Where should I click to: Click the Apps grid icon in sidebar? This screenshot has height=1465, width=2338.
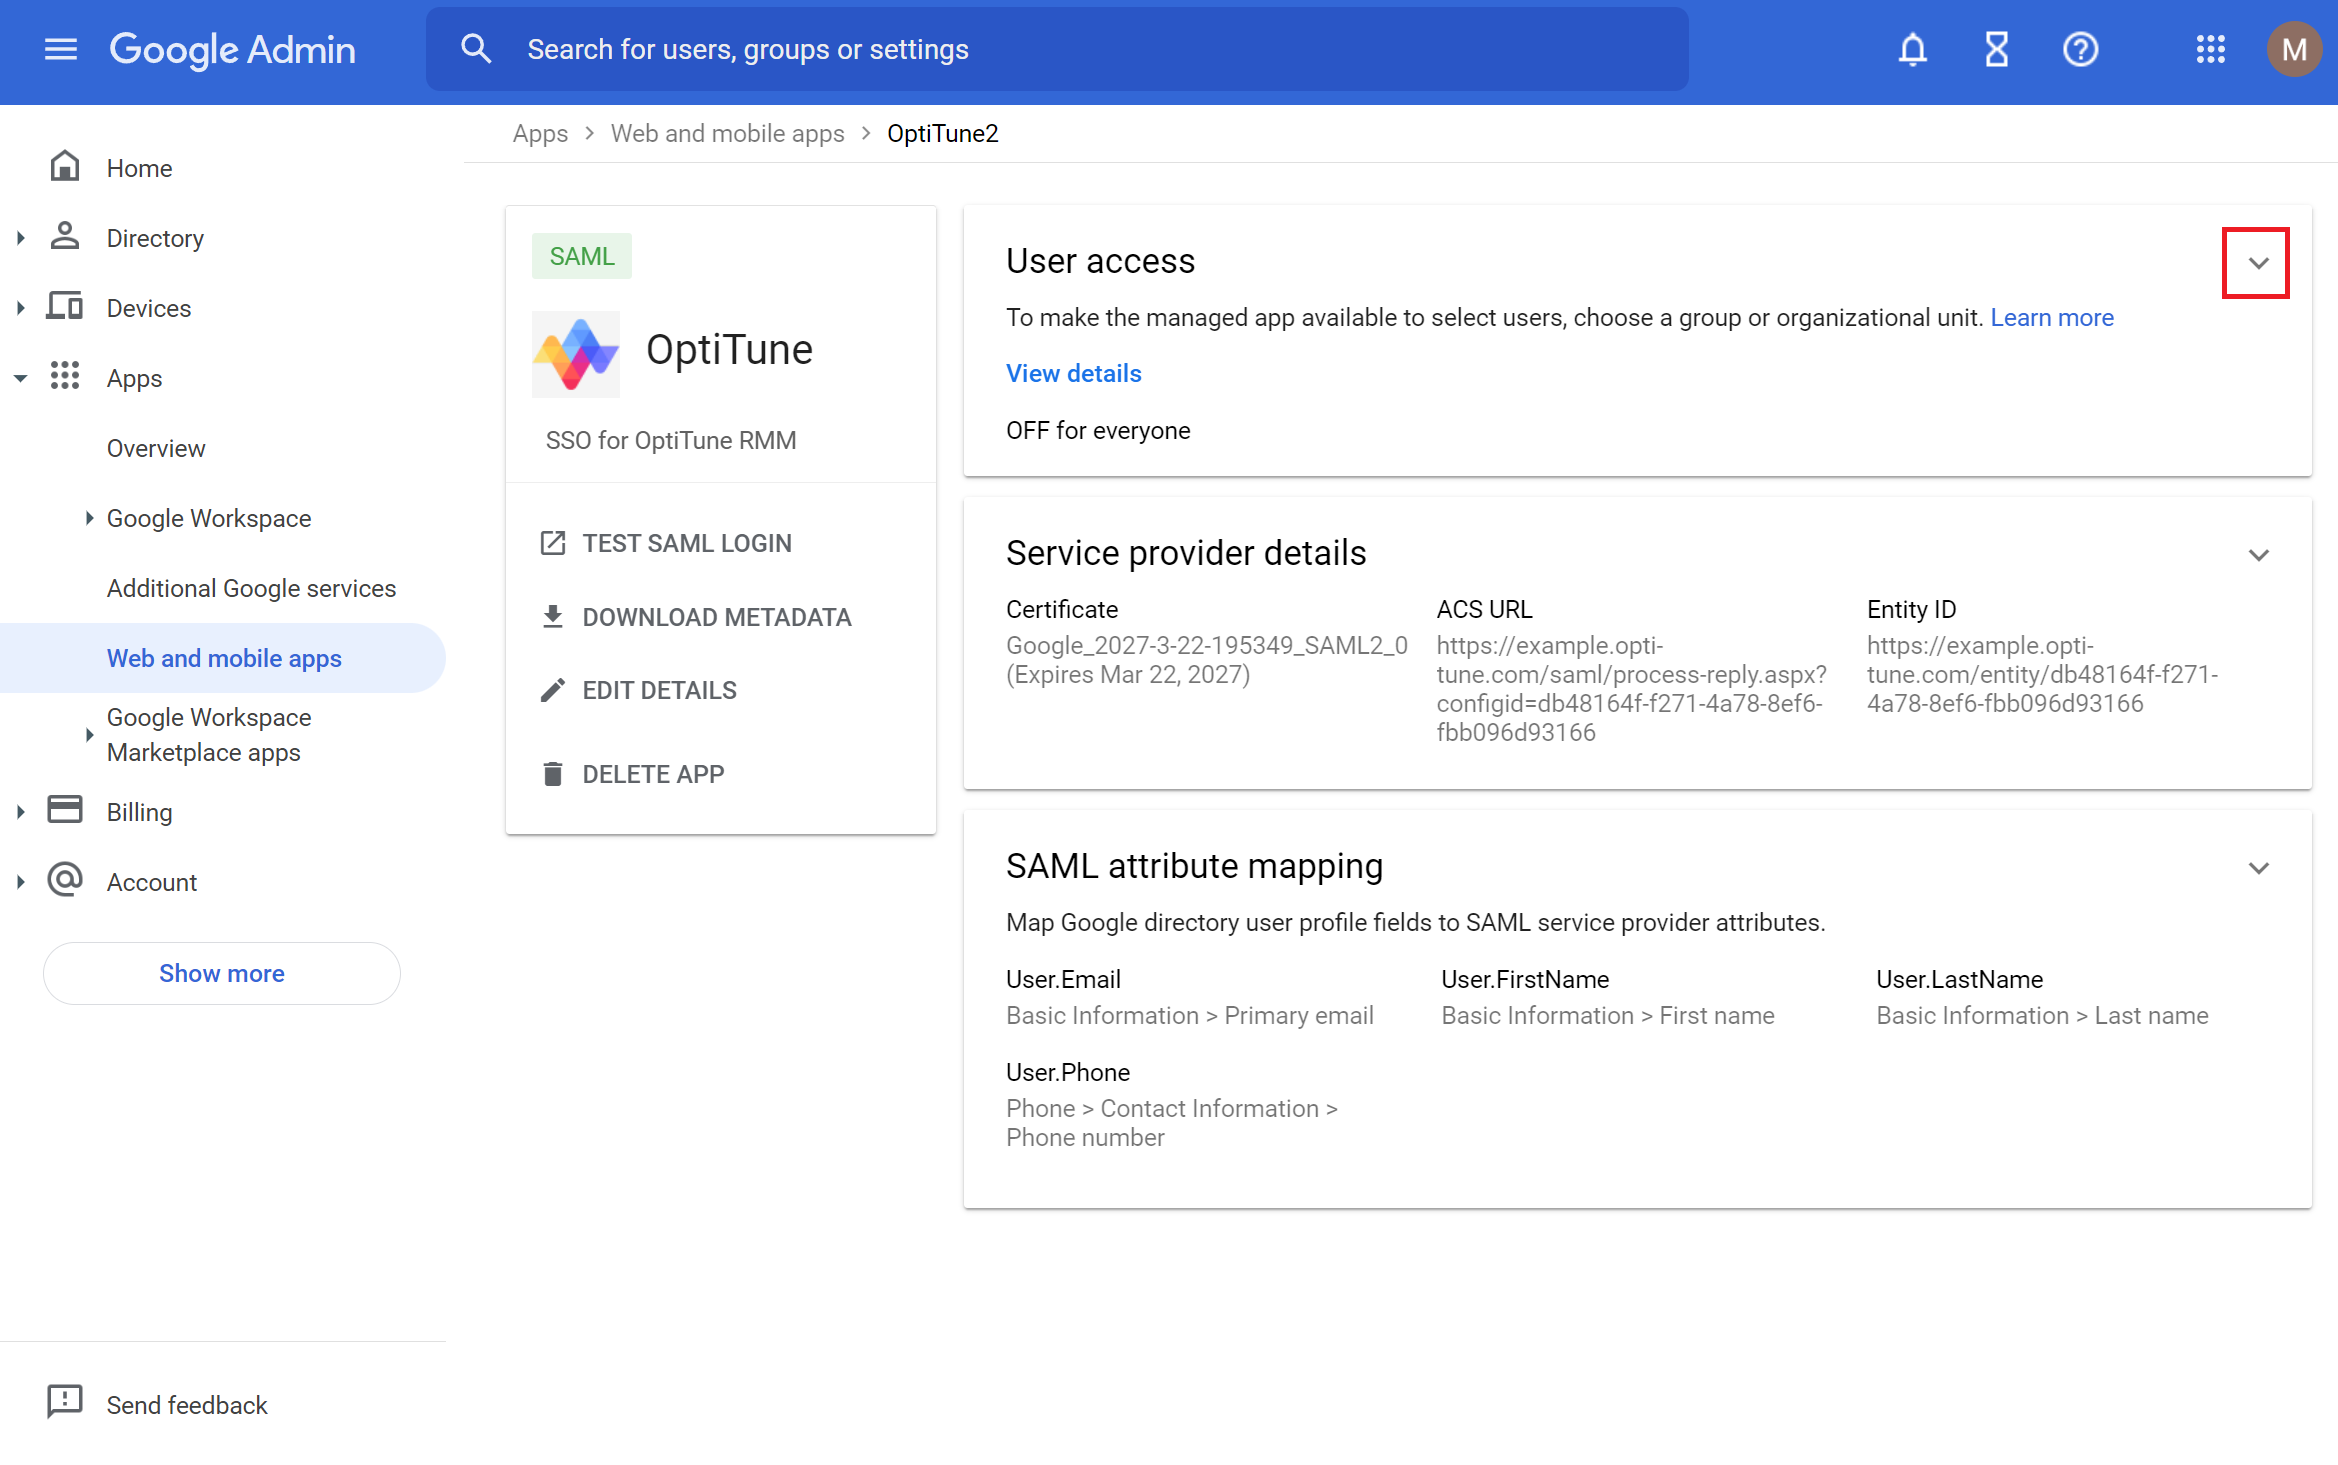[x=65, y=376]
